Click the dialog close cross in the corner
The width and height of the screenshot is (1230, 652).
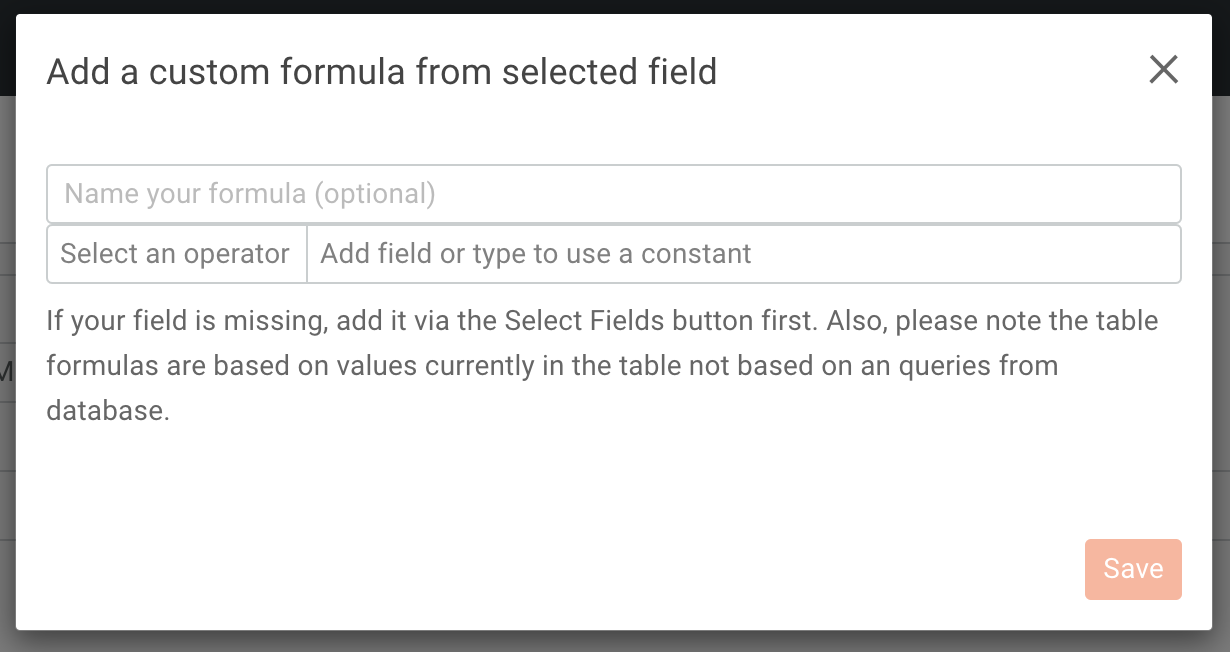pyautogui.click(x=1163, y=70)
